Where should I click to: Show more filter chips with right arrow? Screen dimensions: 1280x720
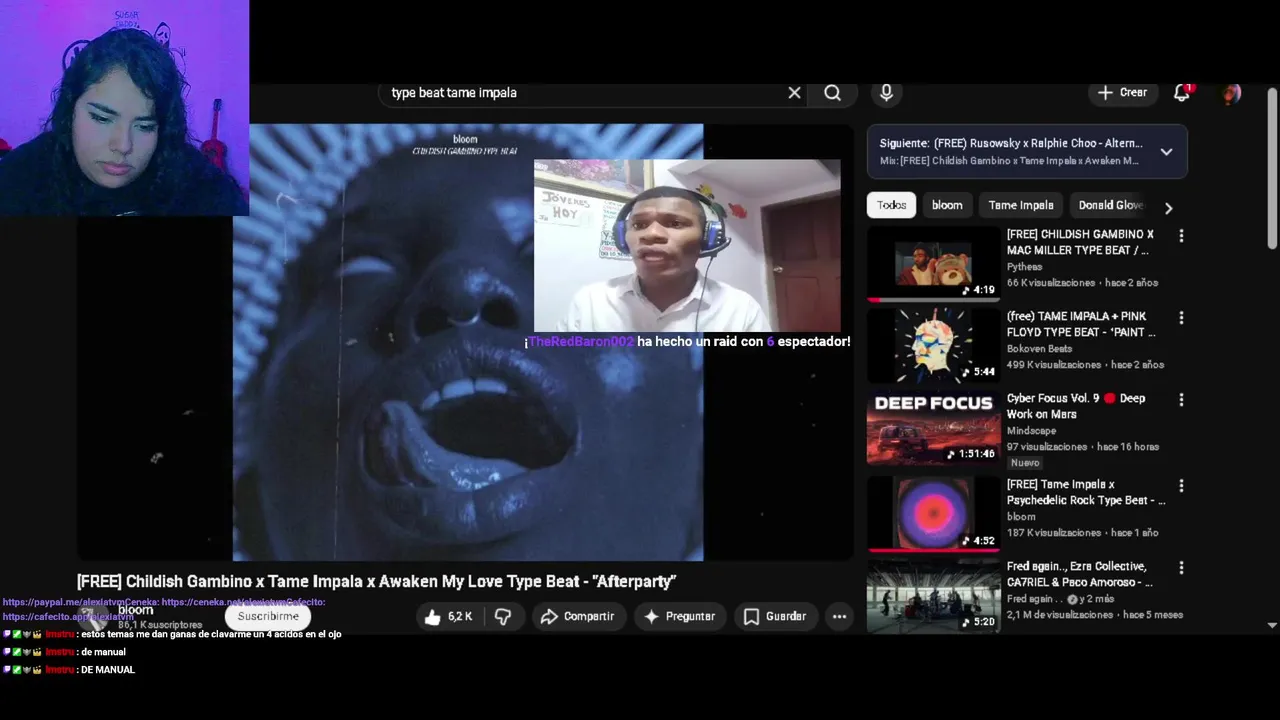(x=1168, y=207)
